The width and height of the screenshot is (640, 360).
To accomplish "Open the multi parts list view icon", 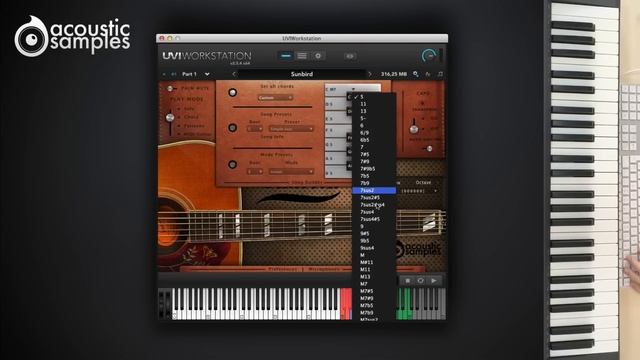I will pyautogui.click(x=302, y=56).
